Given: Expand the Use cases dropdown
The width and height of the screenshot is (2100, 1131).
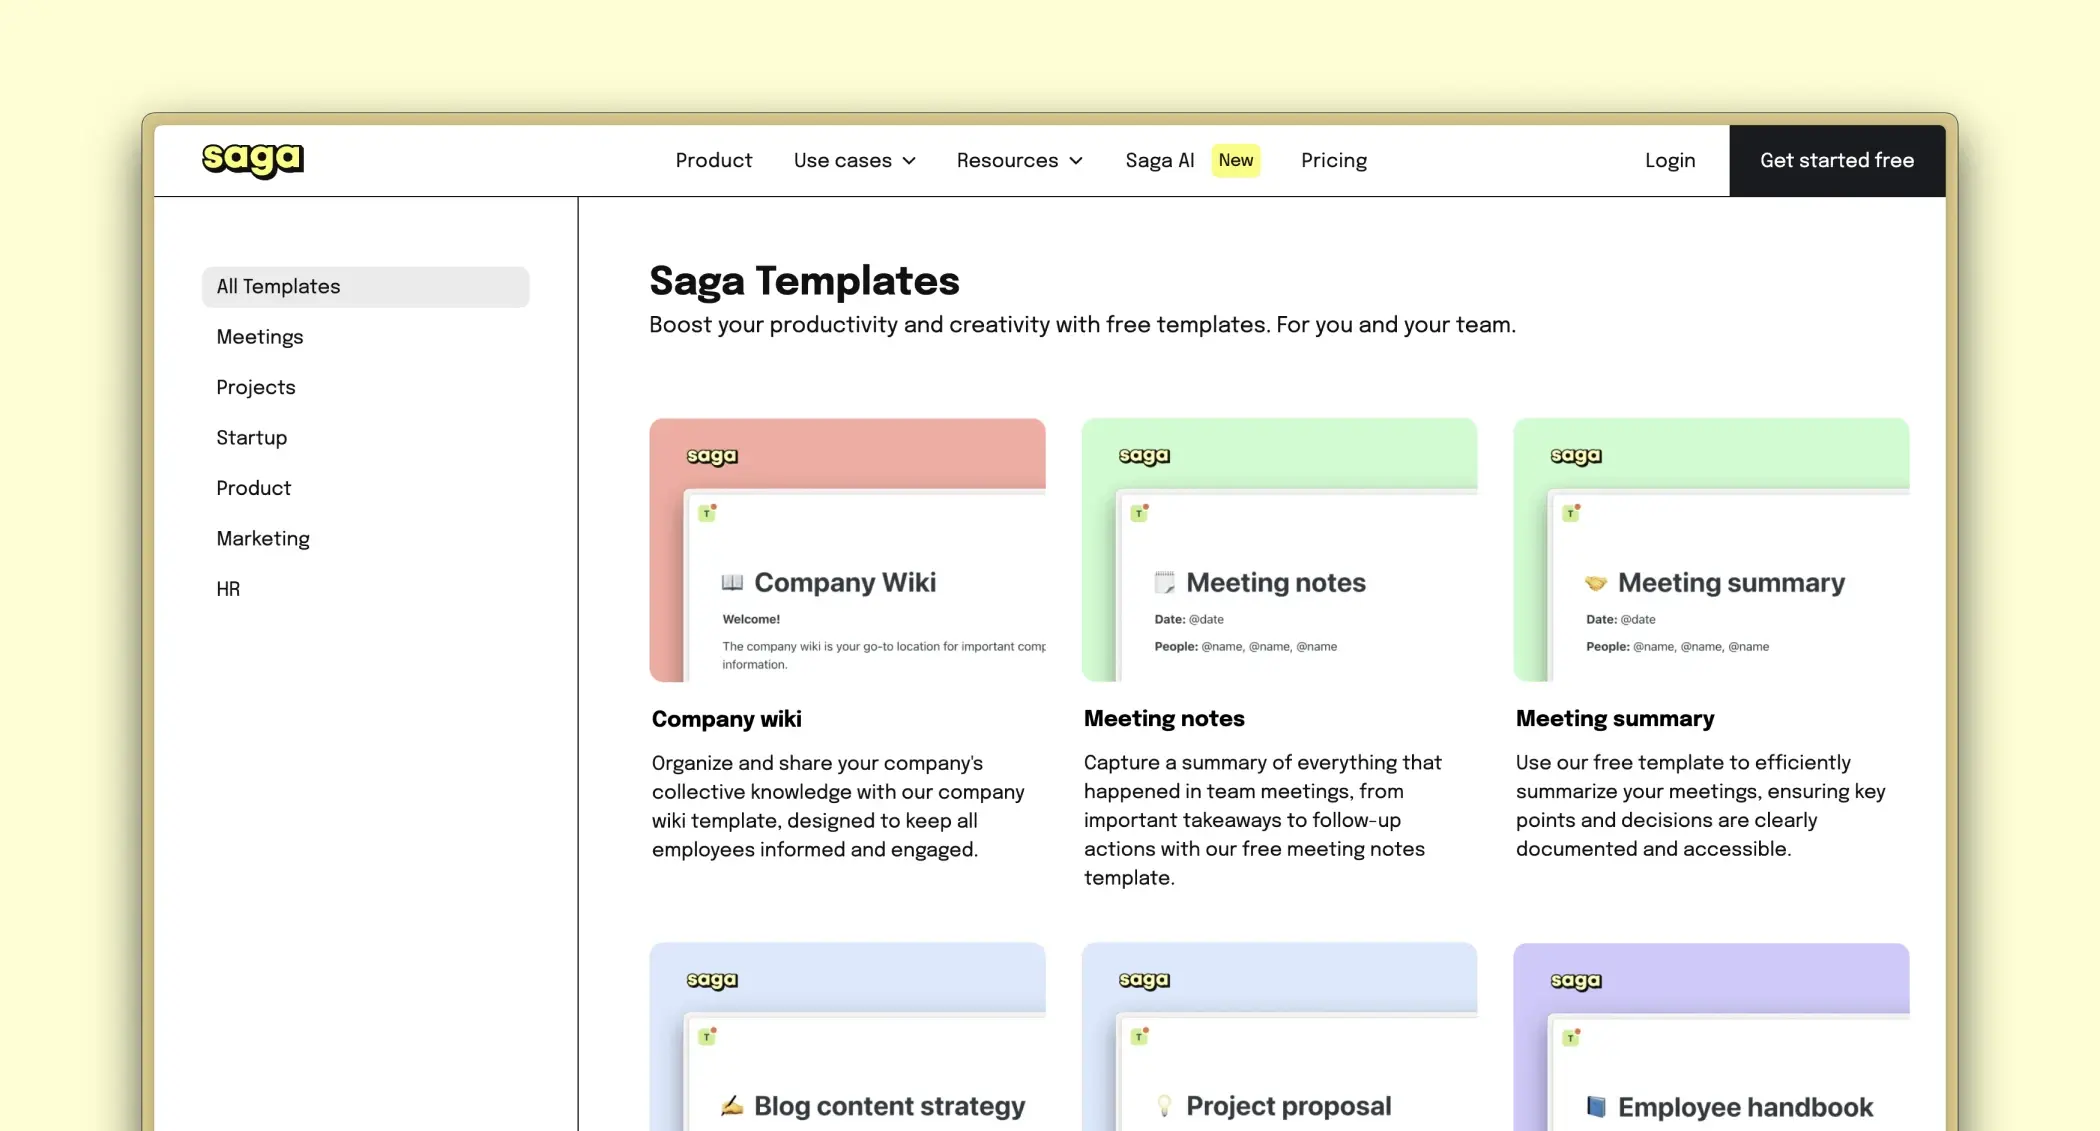Looking at the screenshot, I should pyautogui.click(x=853, y=160).
